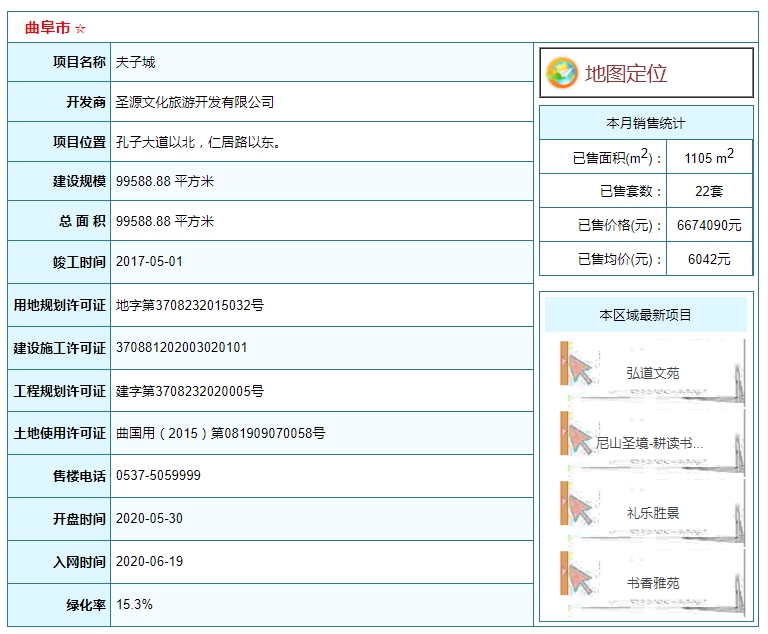Open the 礼乐胜景 project link
The image size is (768, 634).
(x=652, y=513)
